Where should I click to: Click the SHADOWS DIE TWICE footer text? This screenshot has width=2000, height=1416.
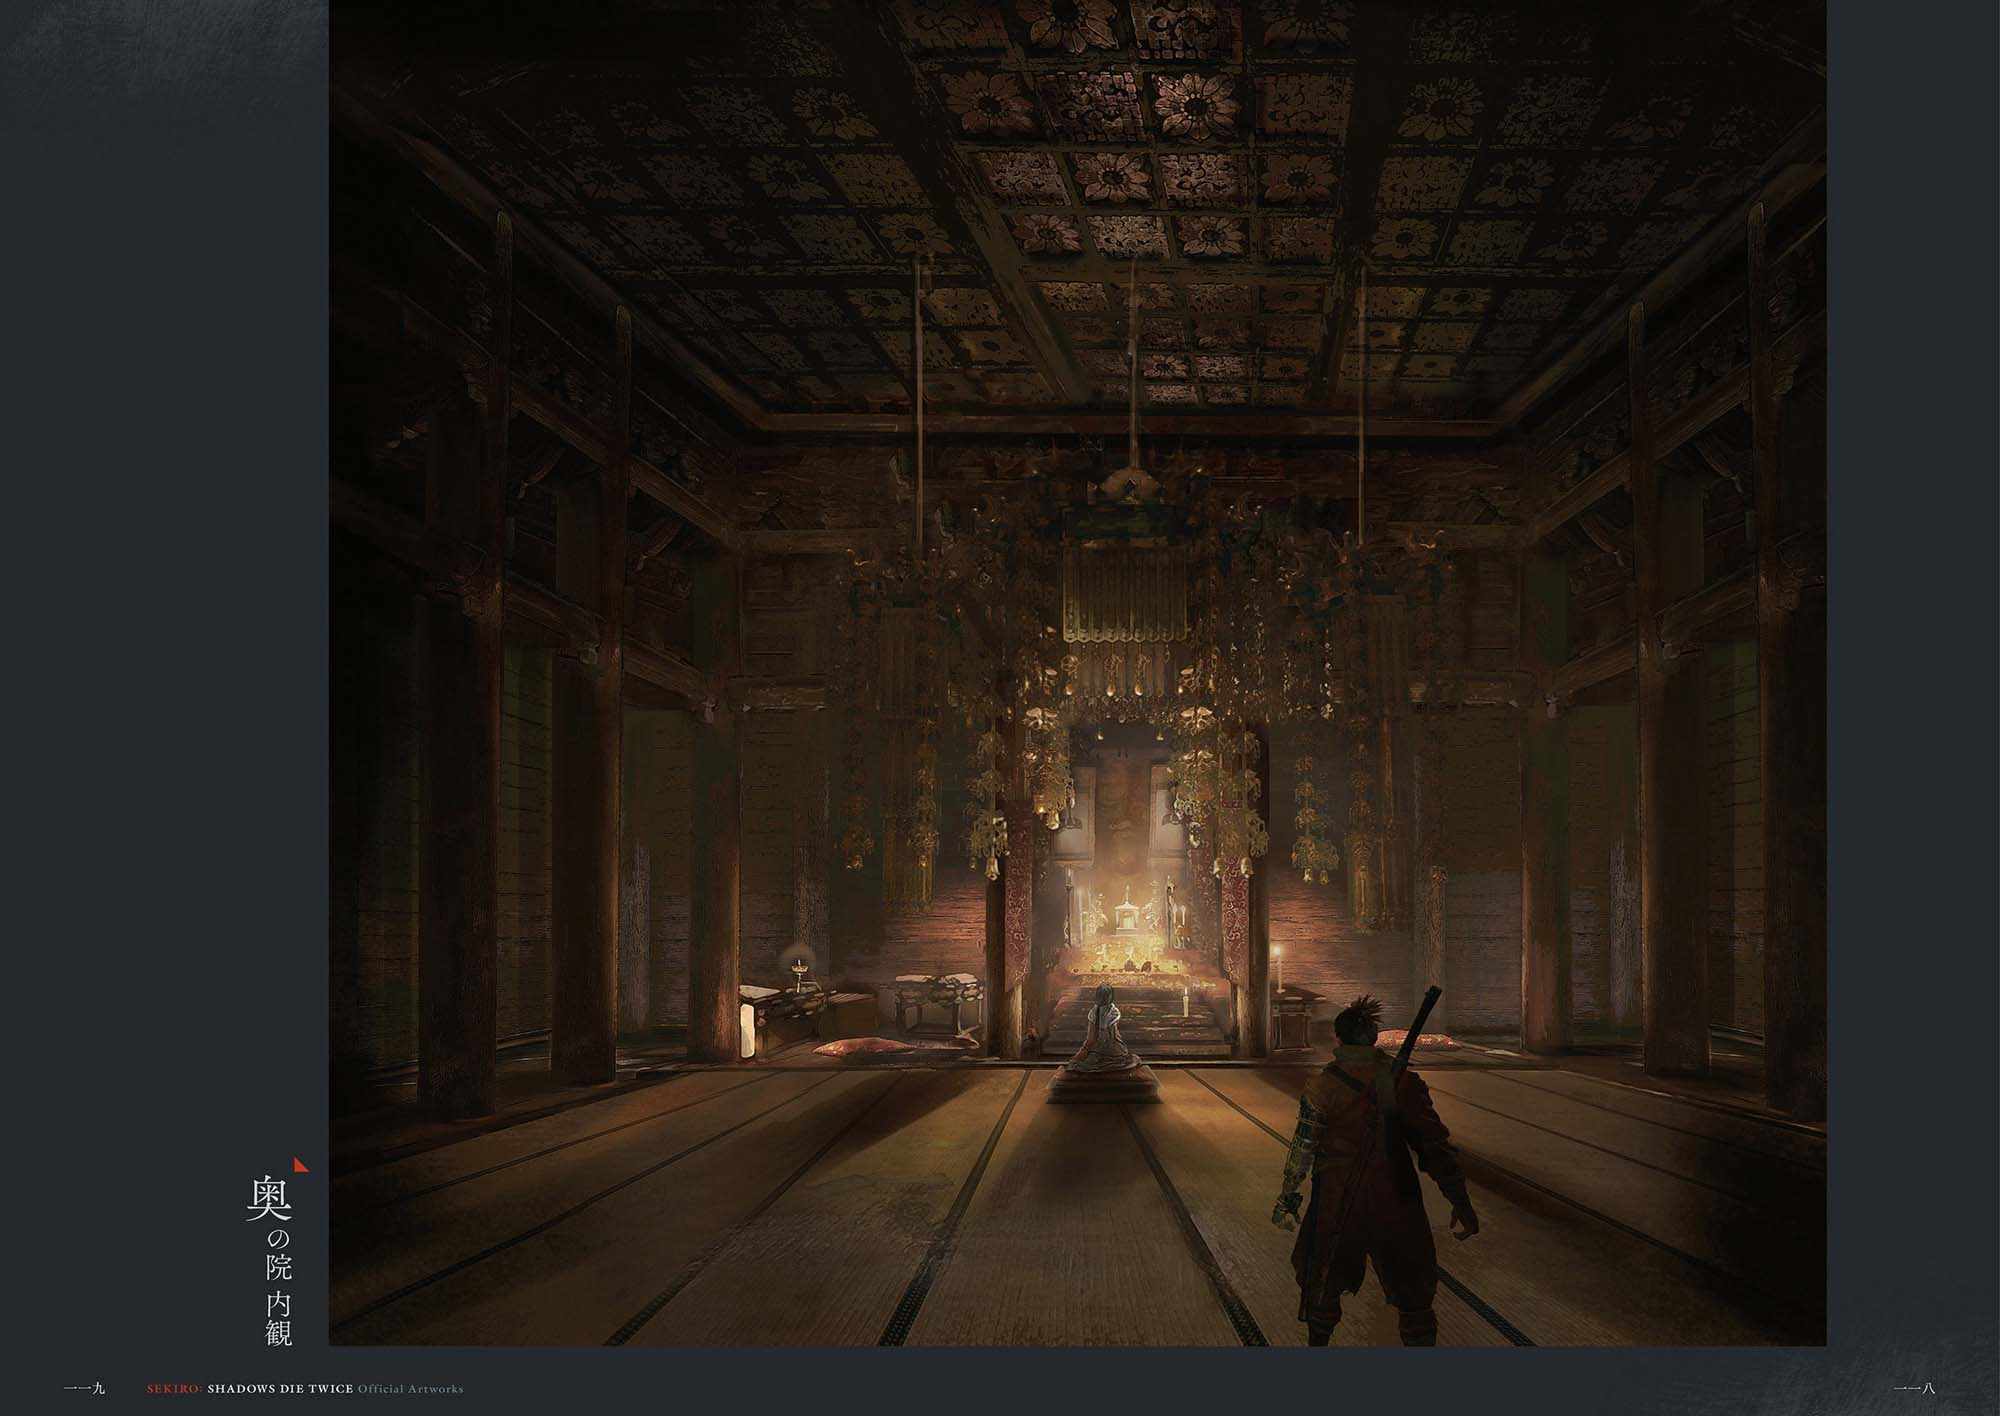[280, 1389]
